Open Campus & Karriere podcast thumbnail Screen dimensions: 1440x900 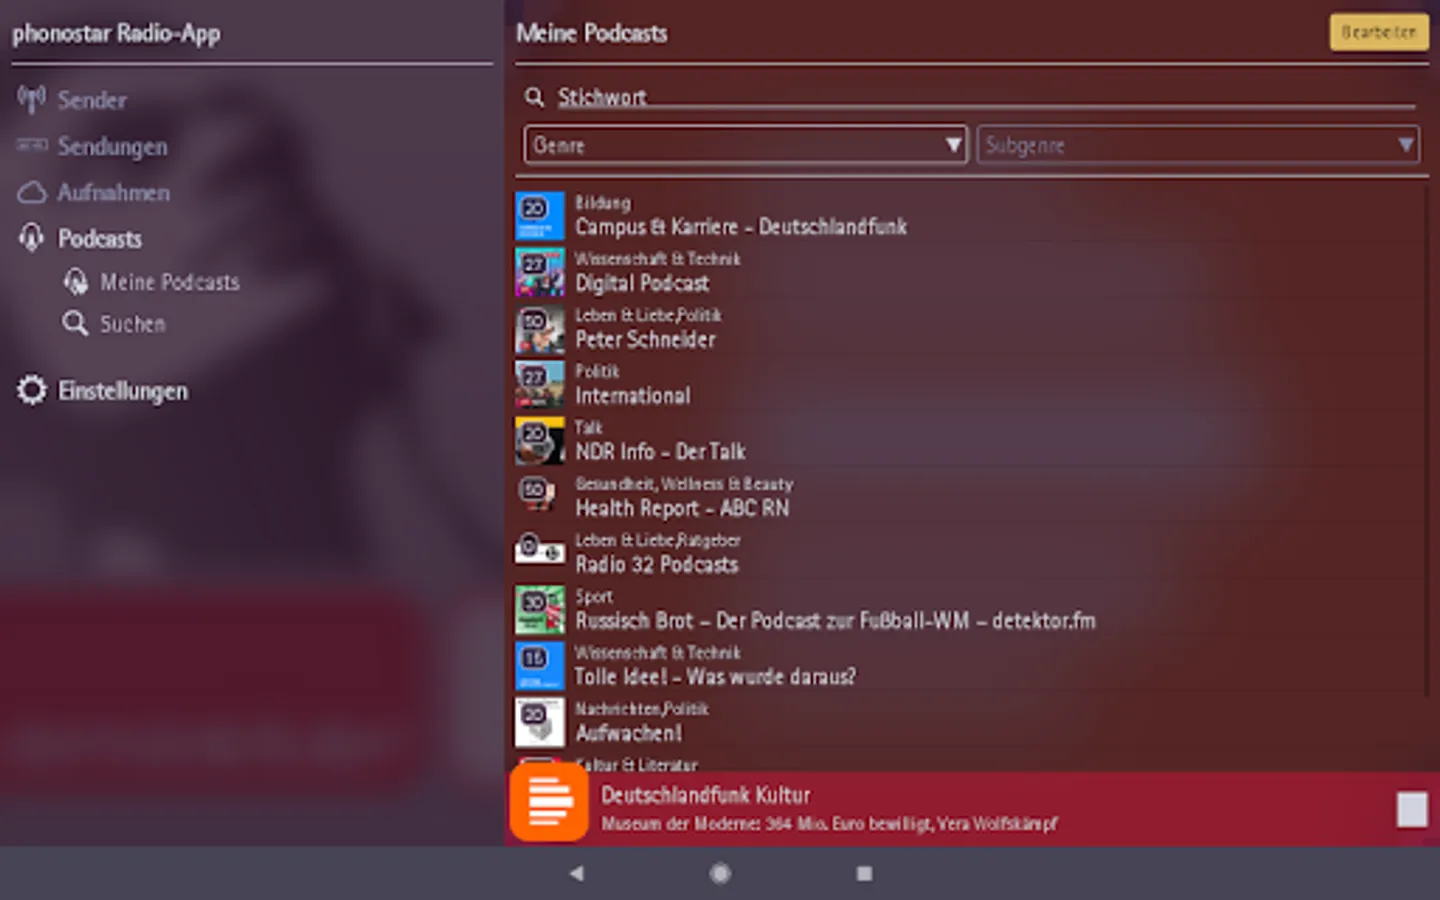coord(540,216)
